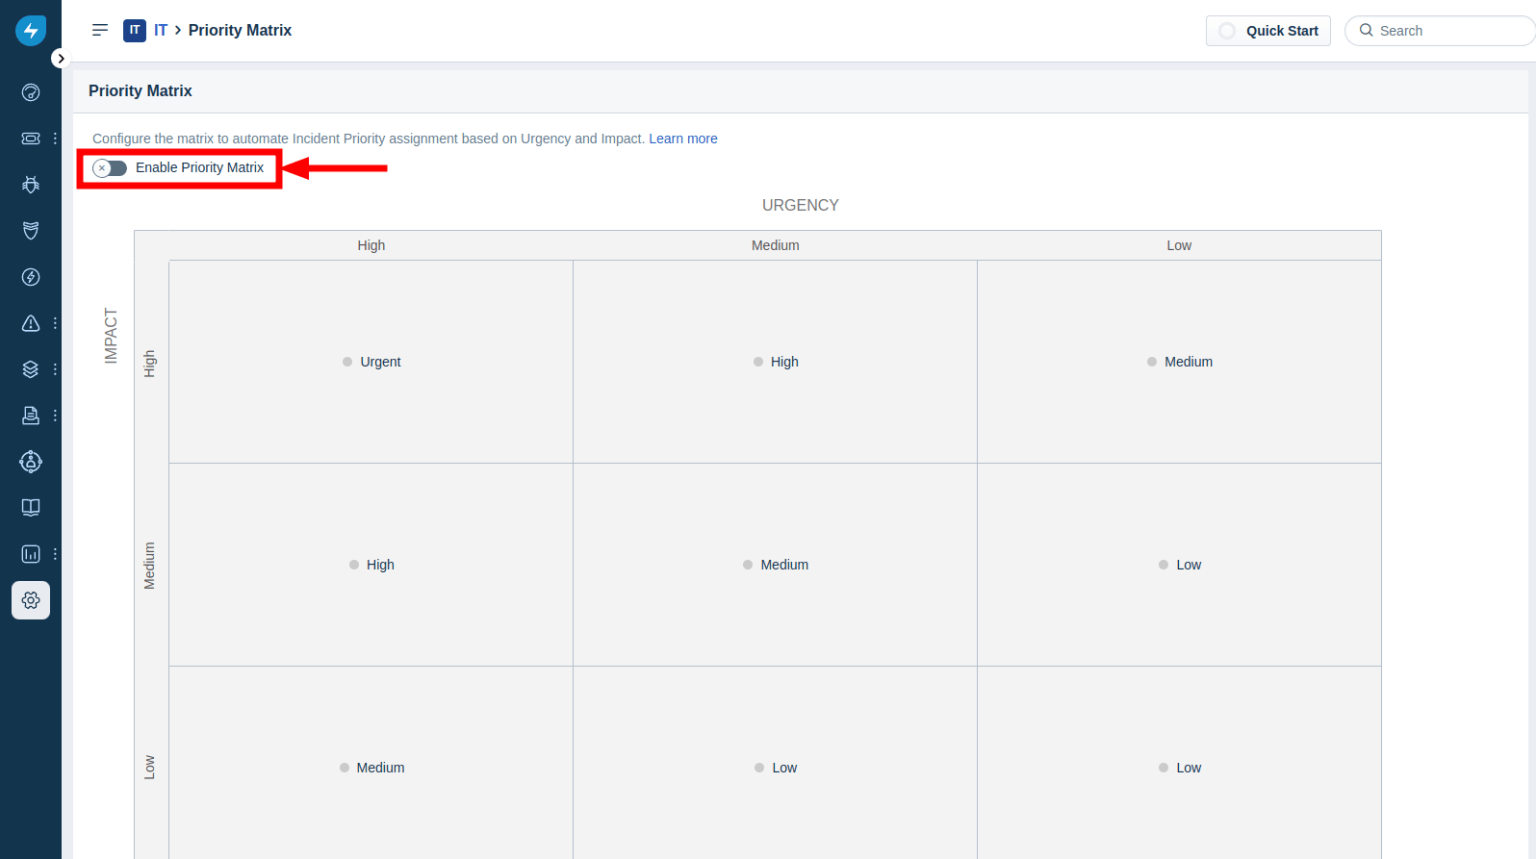
Task: Open the hamburger menu beside the breadcrumb
Action: [99, 30]
